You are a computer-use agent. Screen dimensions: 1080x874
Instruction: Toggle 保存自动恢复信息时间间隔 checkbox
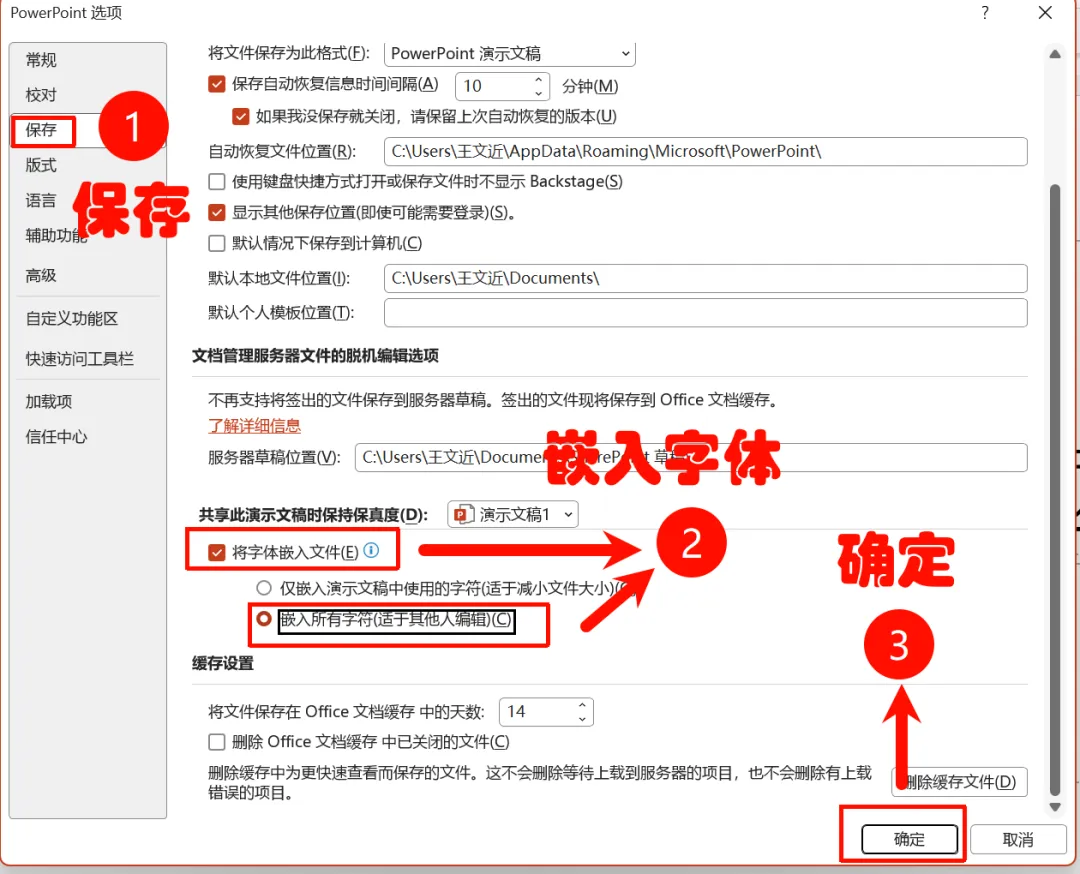(x=217, y=84)
